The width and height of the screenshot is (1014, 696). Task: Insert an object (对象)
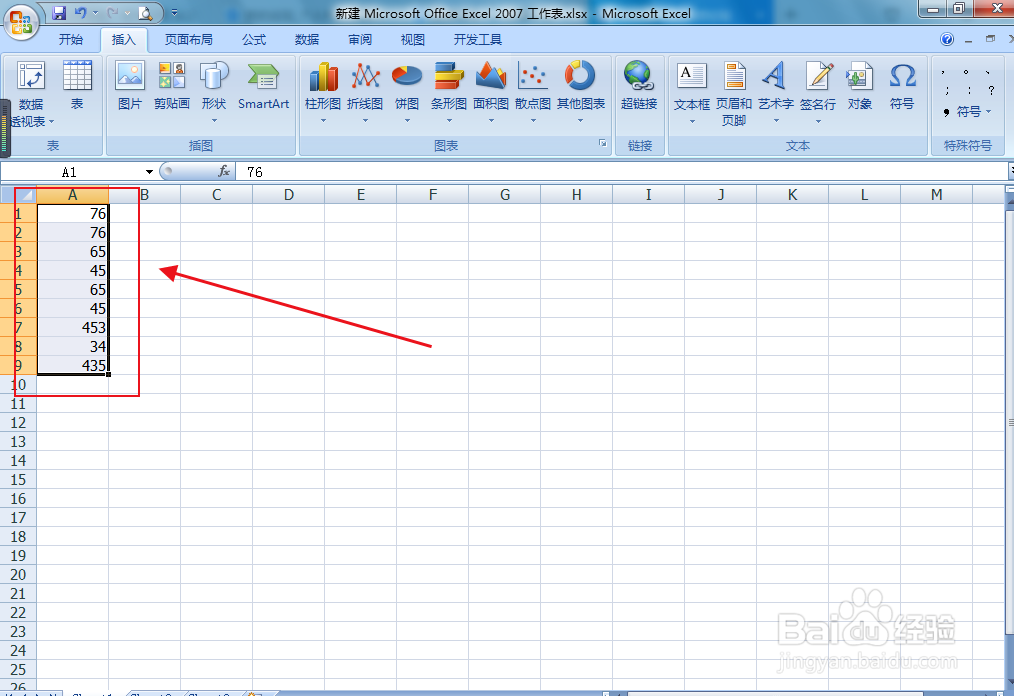859,85
